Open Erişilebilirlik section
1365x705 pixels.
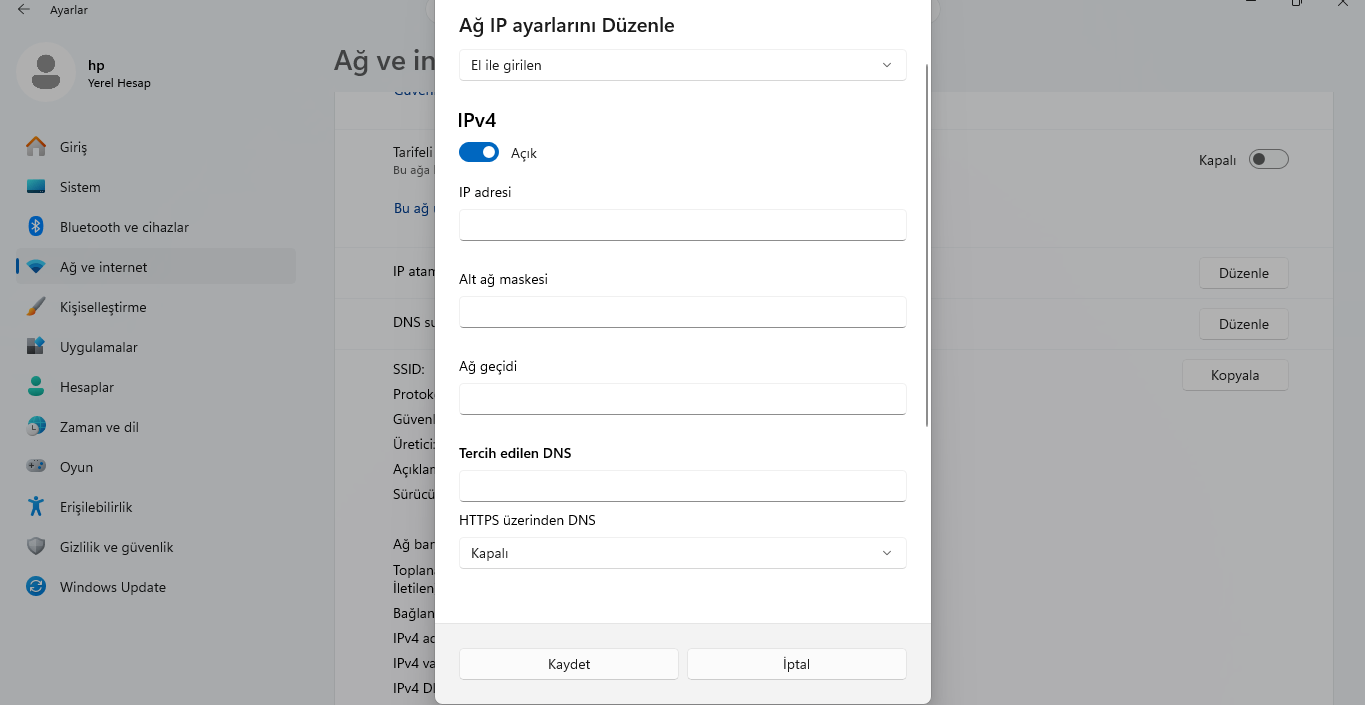tap(156, 507)
